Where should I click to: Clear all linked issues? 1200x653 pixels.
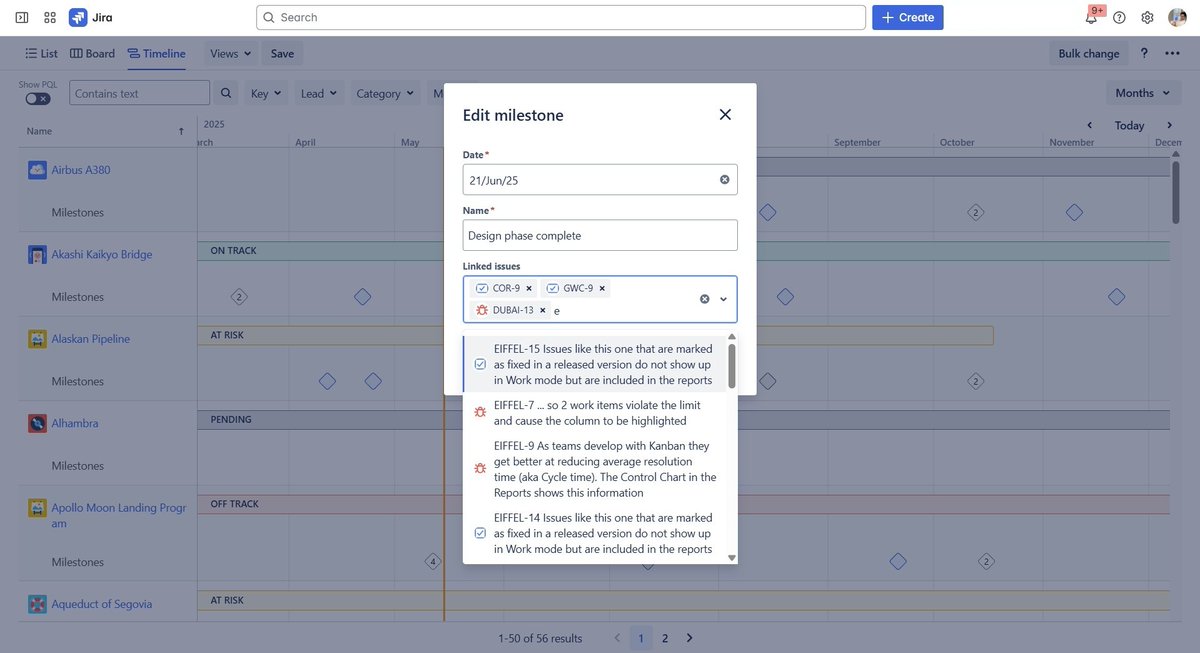[704, 299]
